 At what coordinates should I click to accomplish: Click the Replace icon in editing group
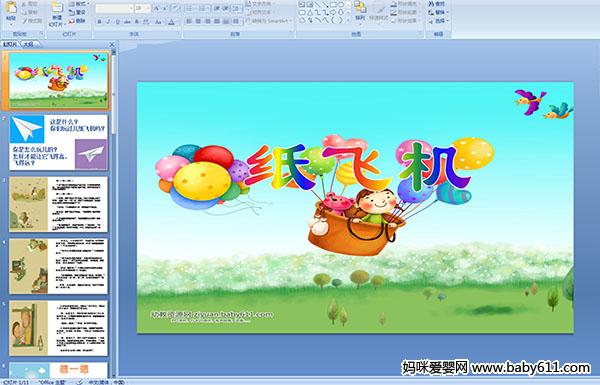tap(437, 12)
